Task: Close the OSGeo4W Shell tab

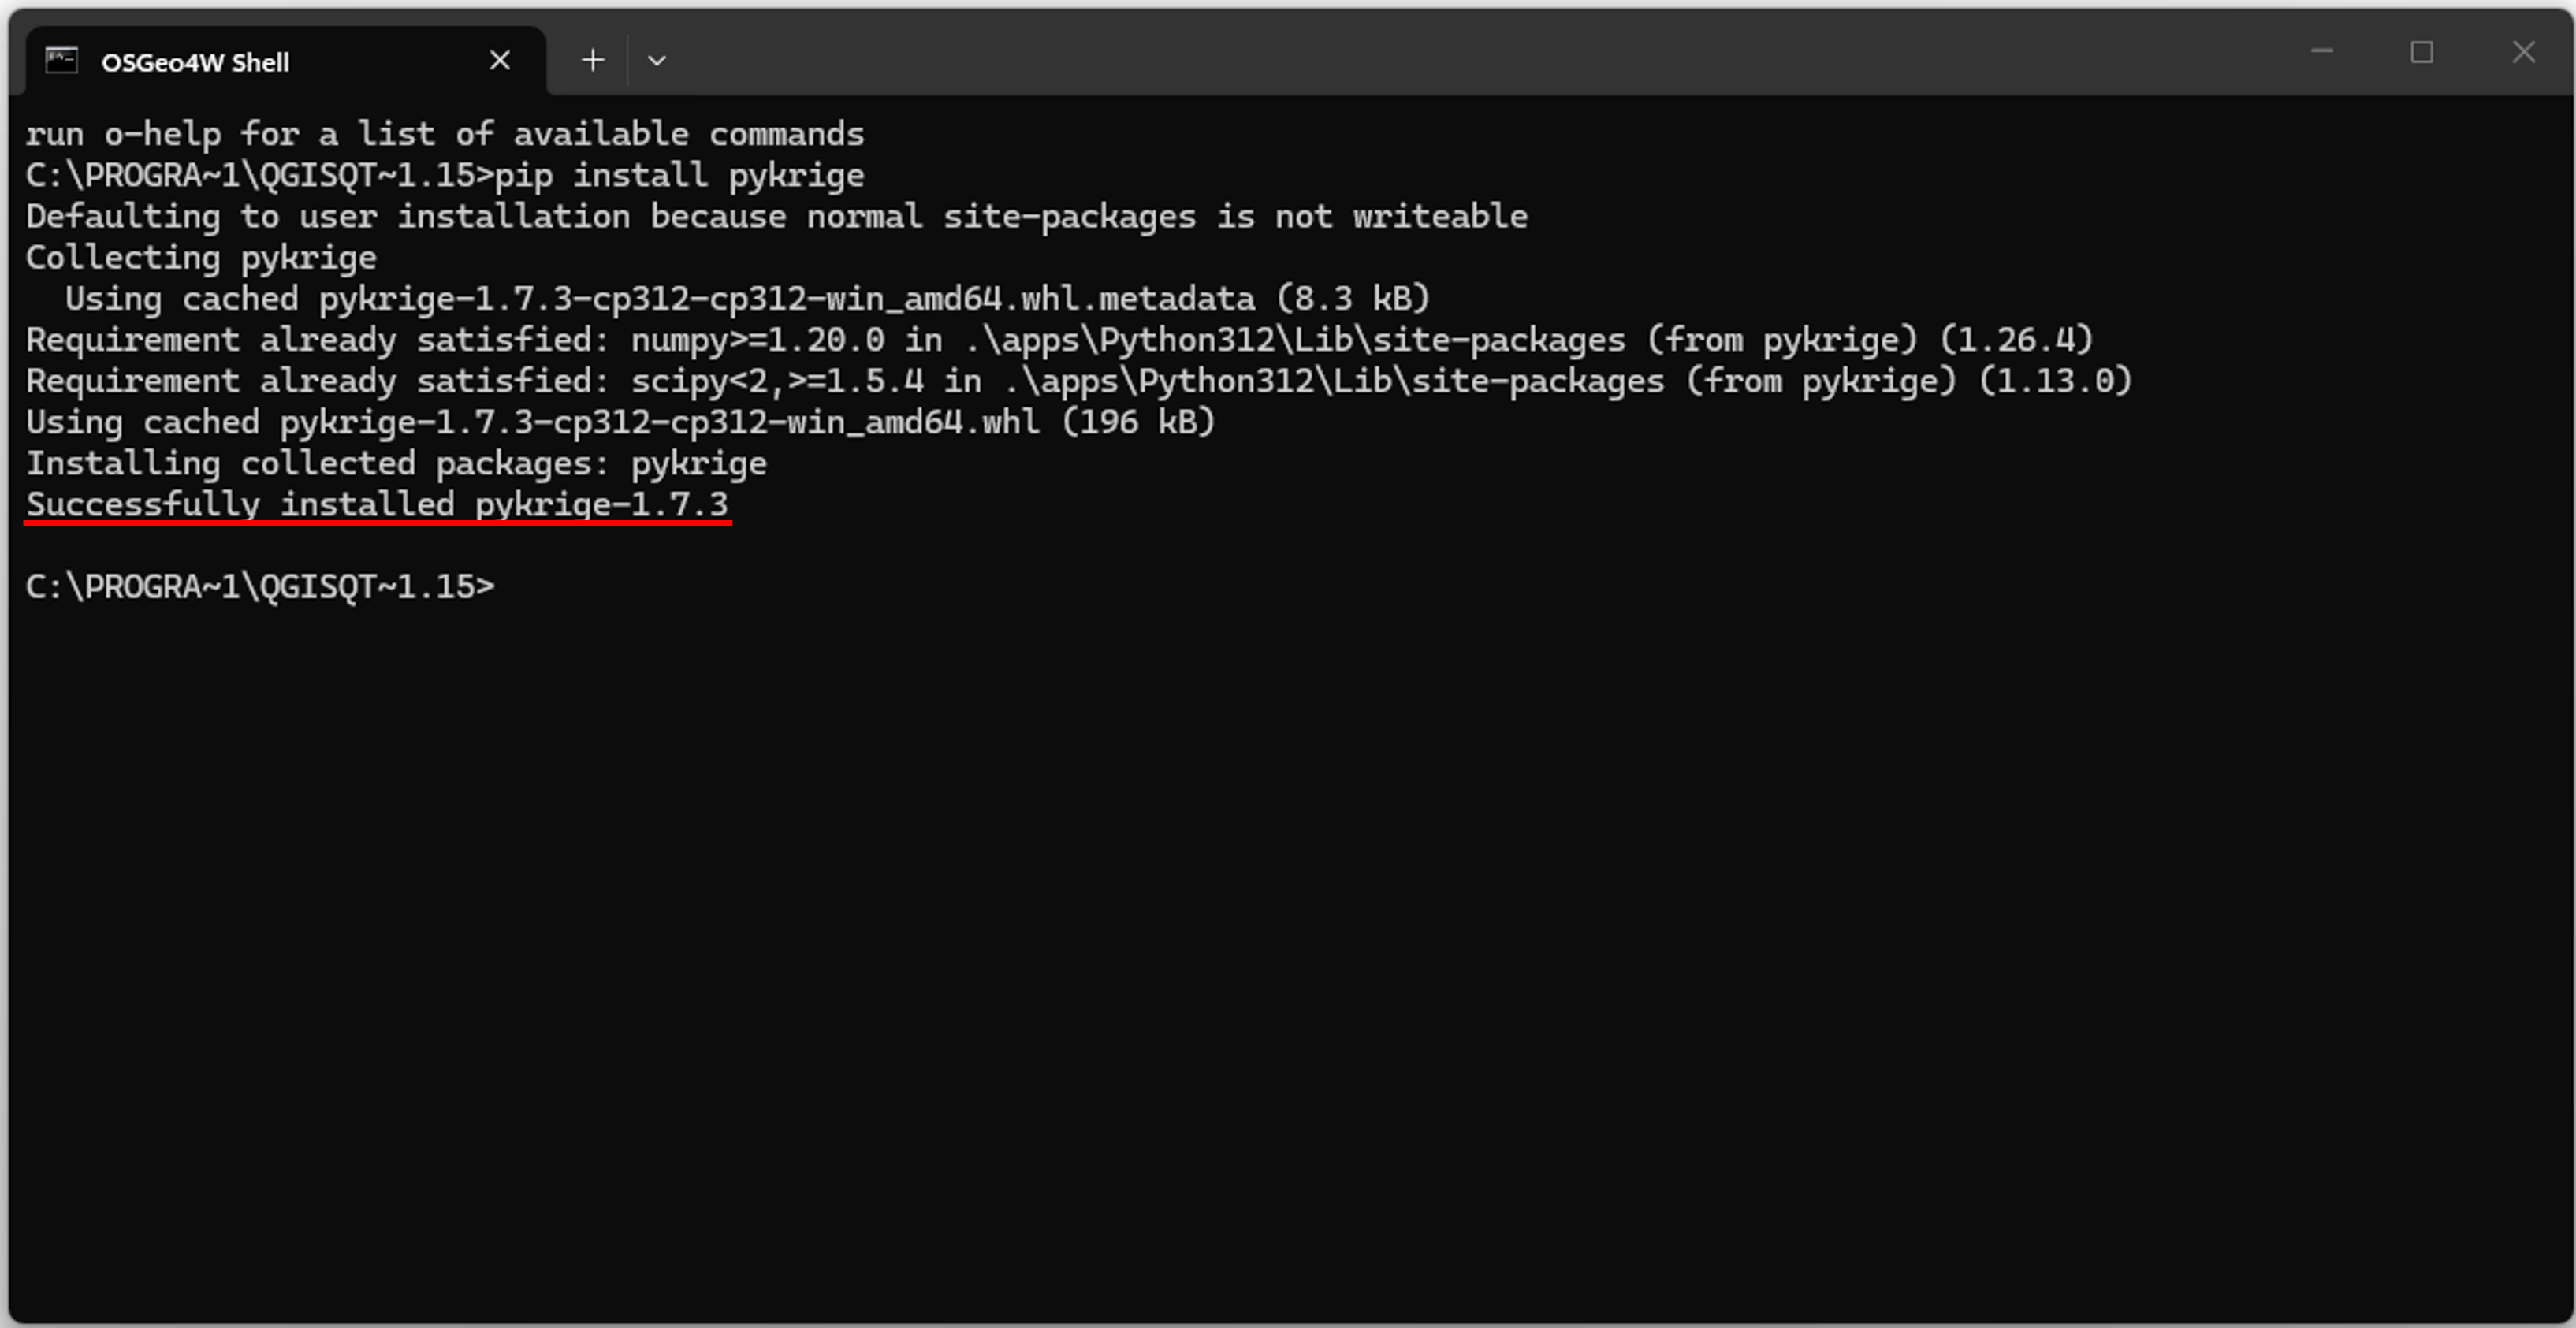Action: point(500,60)
